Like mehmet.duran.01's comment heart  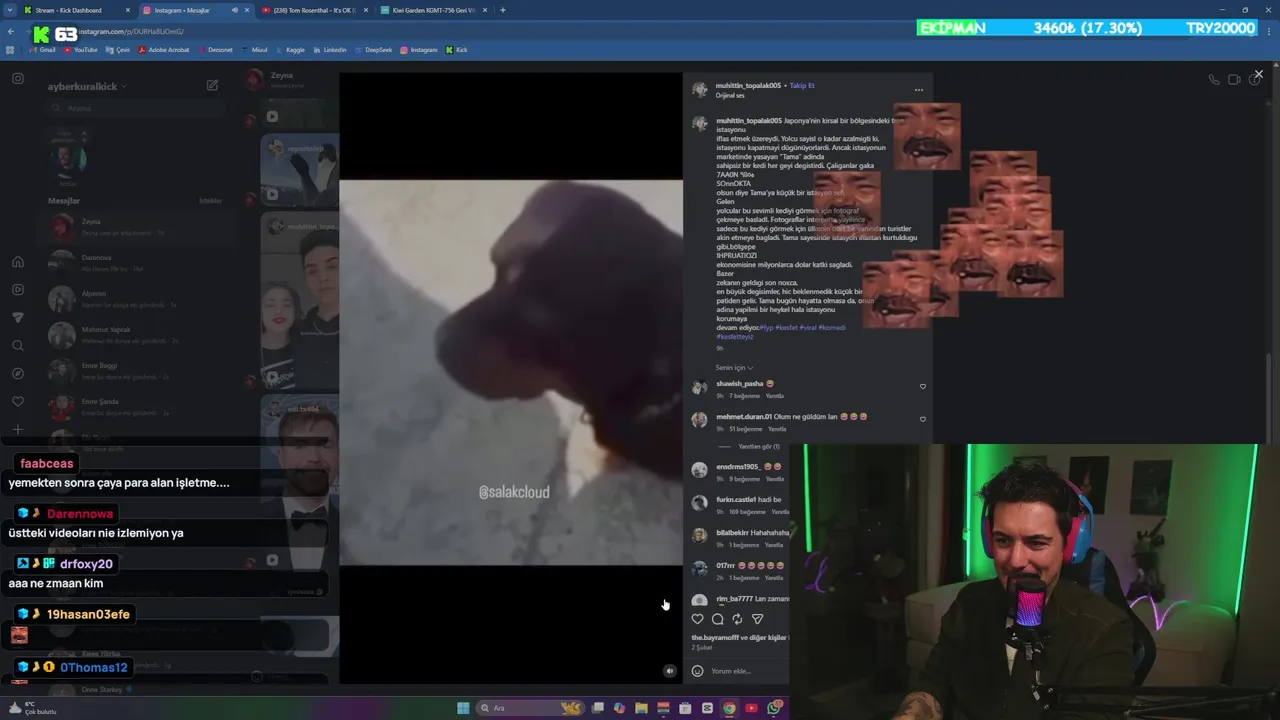[x=922, y=419]
